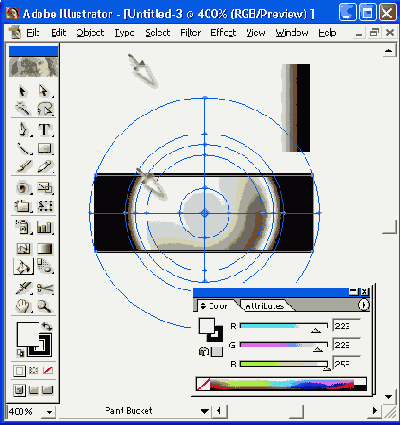Choose the Direct Selection arrow tool
Viewport: 400px width, 425px height.
click(44, 91)
